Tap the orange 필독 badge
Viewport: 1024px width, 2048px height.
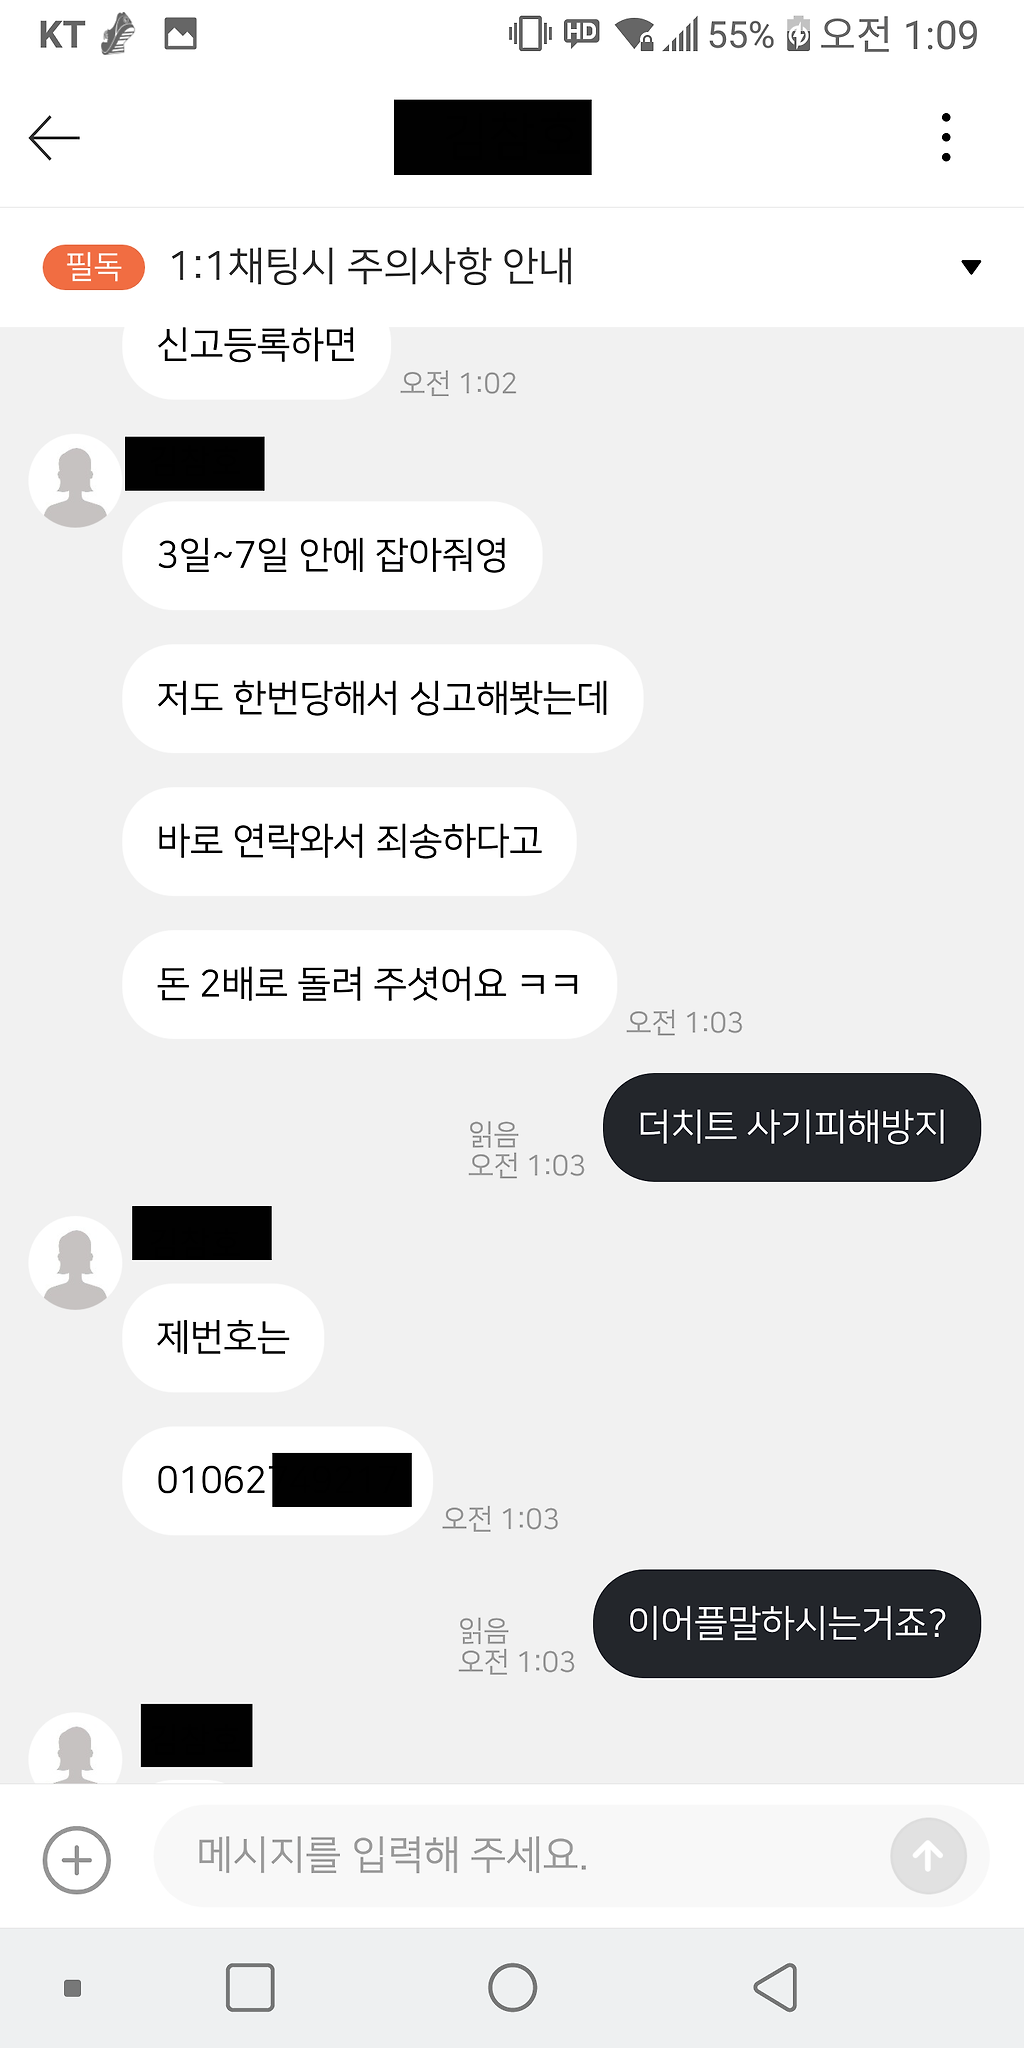[94, 267]
